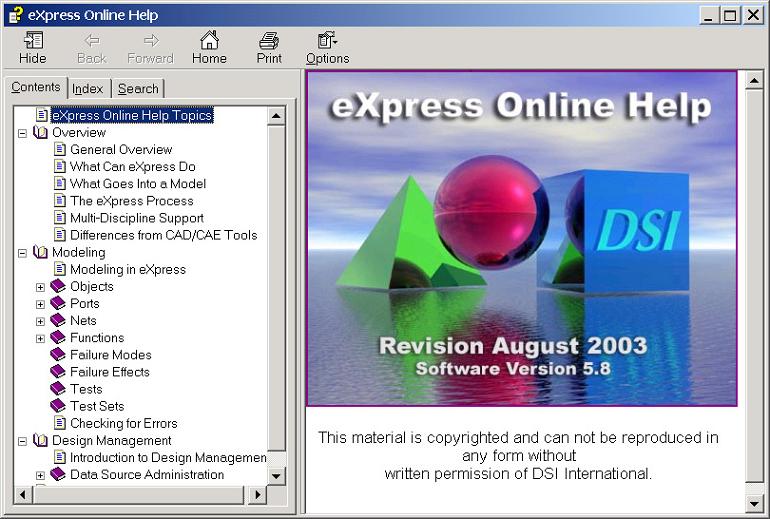Click the Test Sets book icon
This screenshot has height=519, width=770.
click(58, 406)
